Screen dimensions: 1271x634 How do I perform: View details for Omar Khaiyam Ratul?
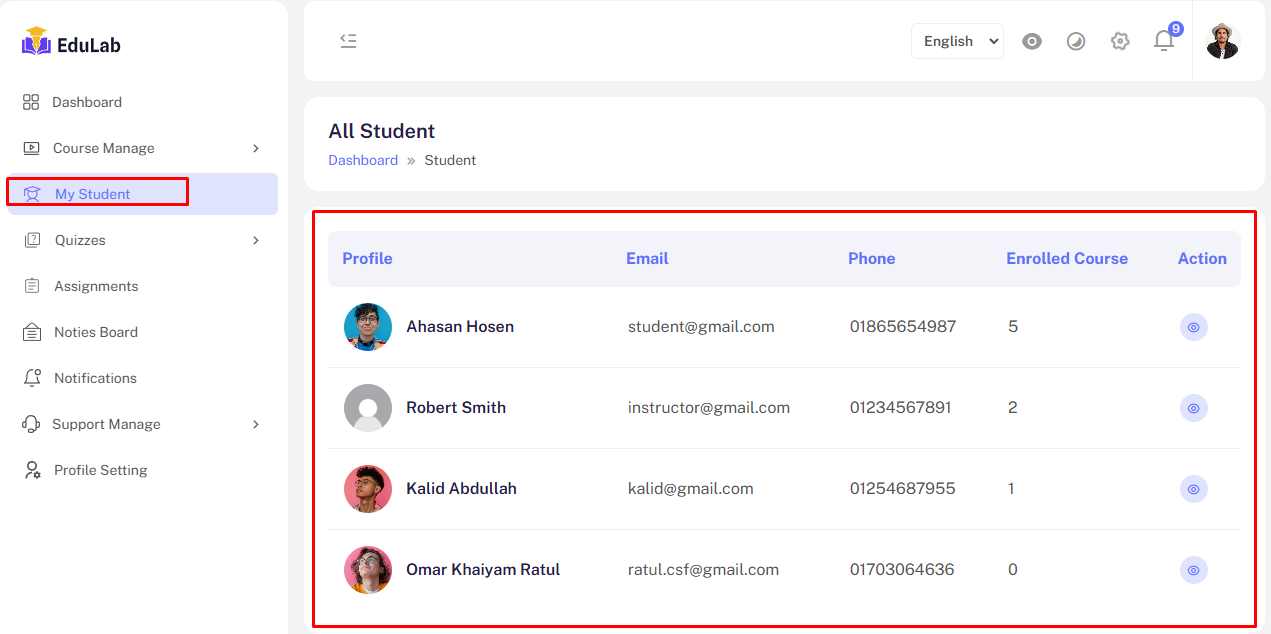coord(1193,570)
